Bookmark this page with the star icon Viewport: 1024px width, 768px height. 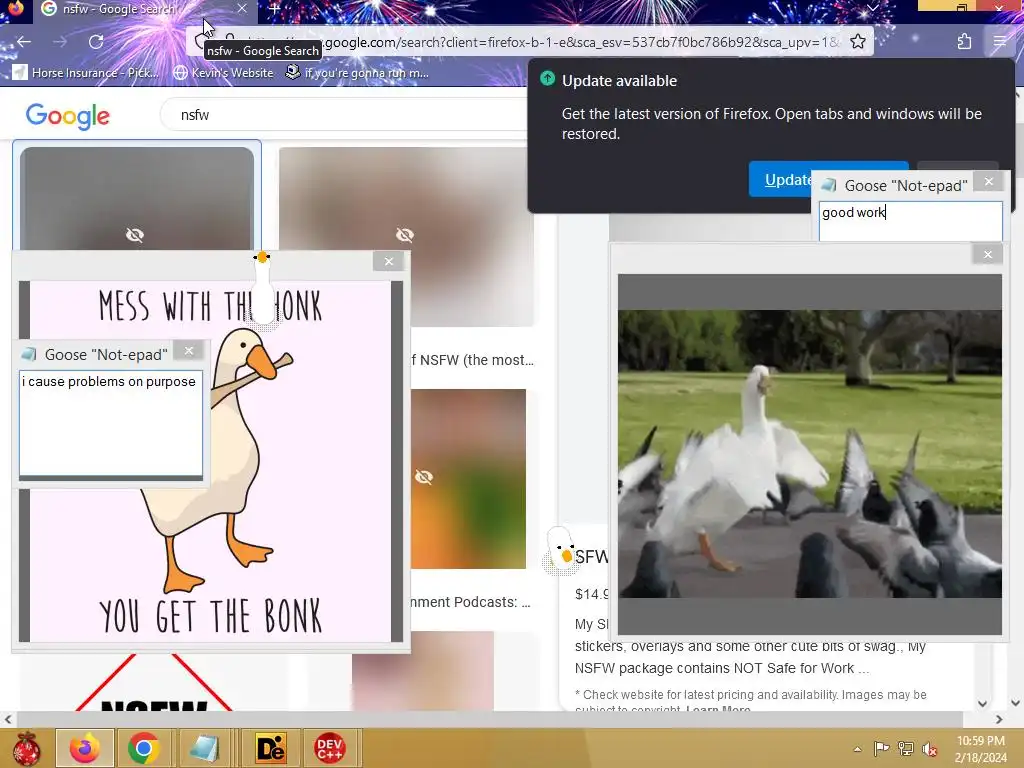click(x=858, y=42)
